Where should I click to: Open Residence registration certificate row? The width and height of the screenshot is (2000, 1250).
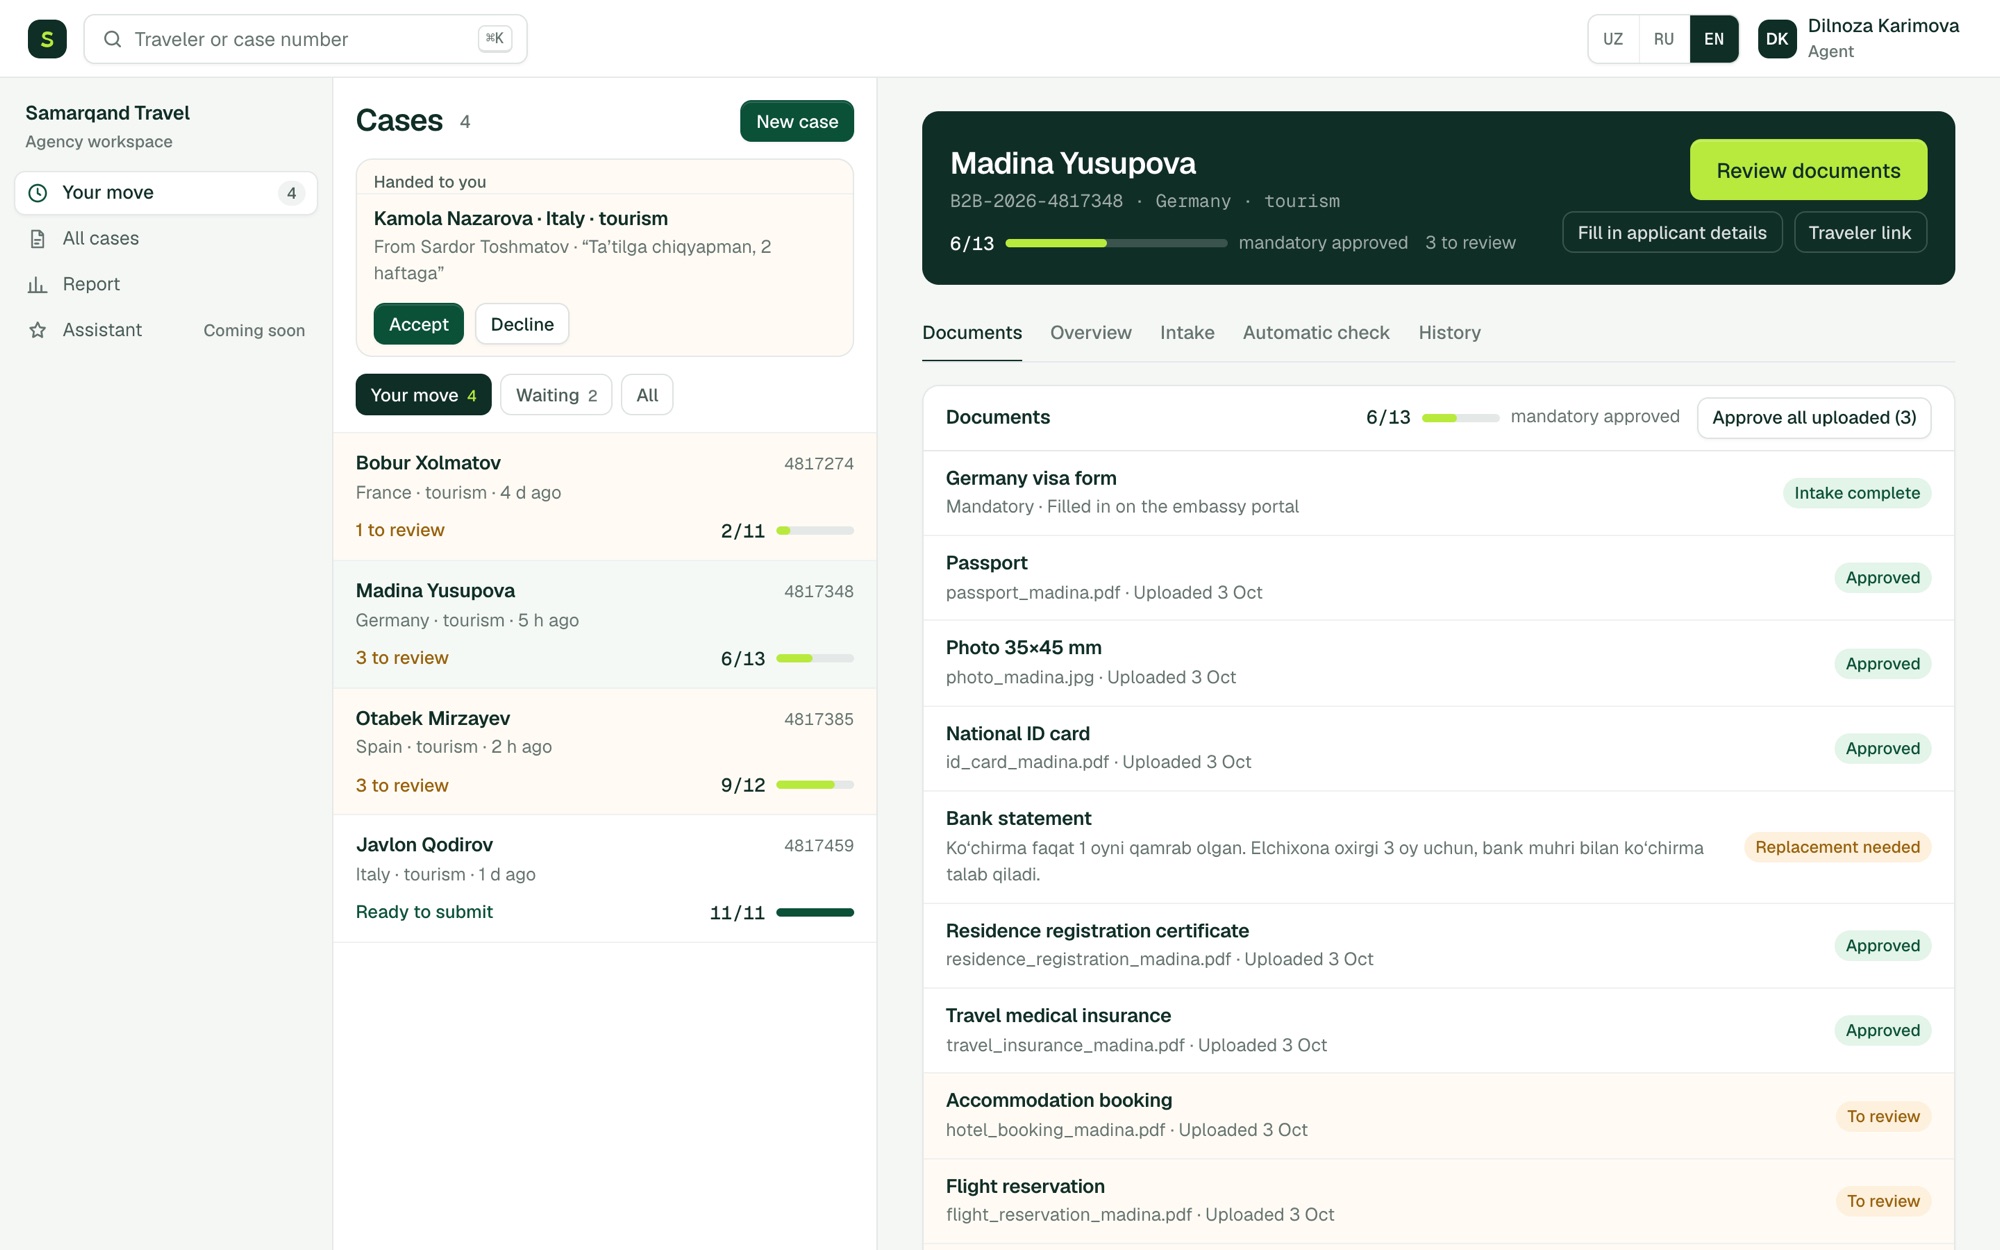coord(1438,945)
